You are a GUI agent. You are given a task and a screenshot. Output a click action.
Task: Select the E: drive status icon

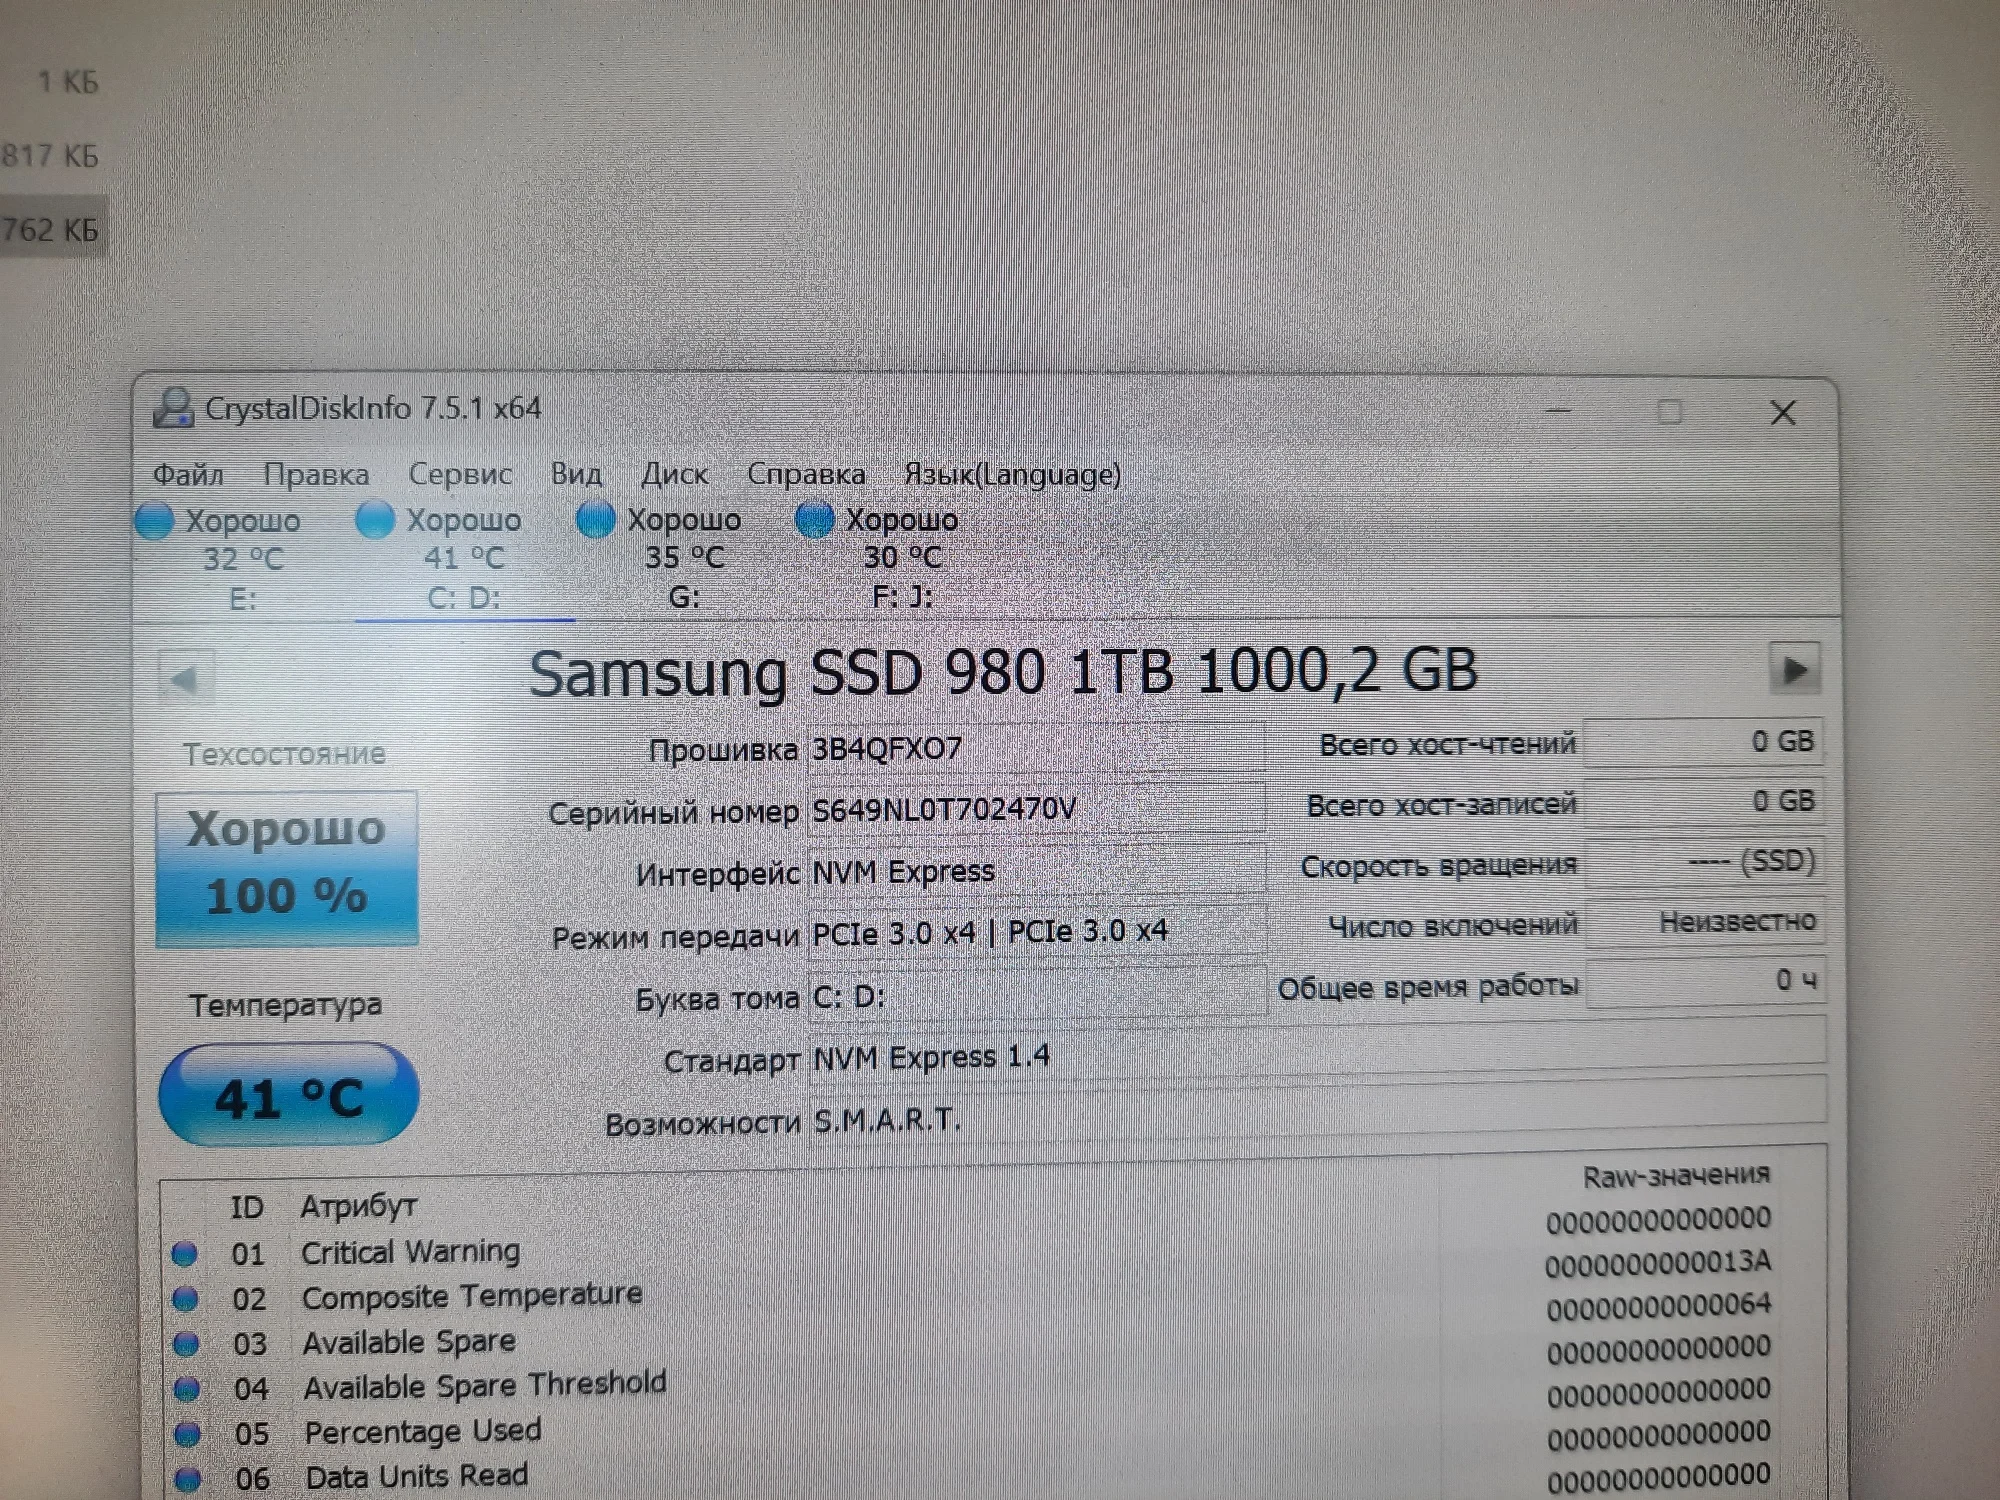(155, 521)
